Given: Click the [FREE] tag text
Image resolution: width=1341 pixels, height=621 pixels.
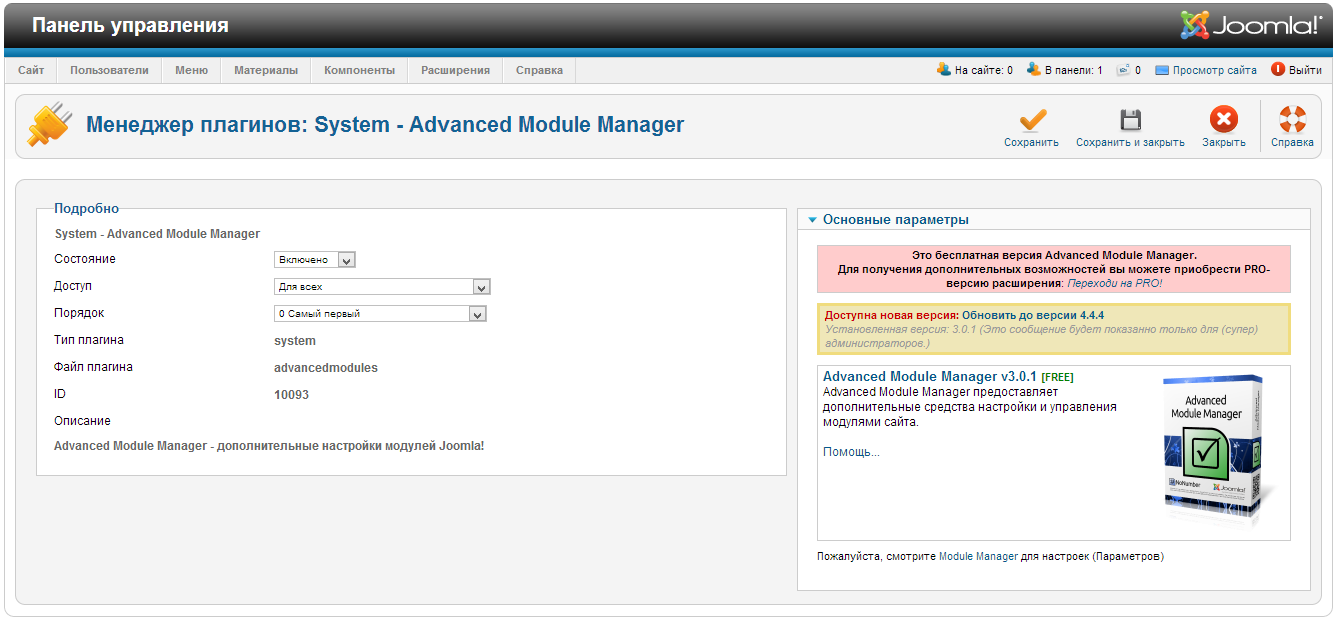Looking at the screenshot, I should click(x=1057, y=378).
